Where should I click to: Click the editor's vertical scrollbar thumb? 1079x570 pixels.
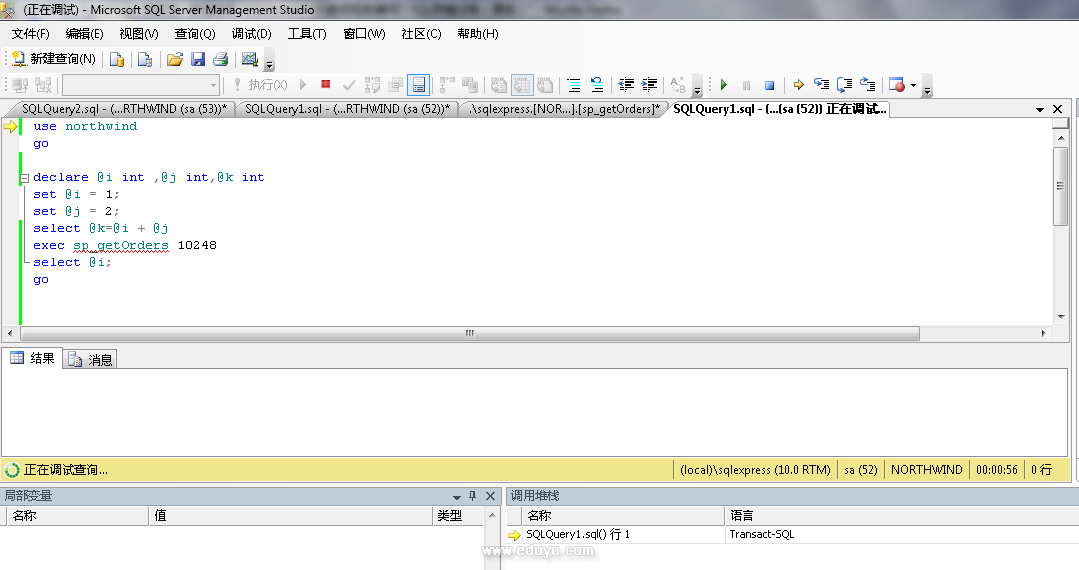coord(1060,186)
